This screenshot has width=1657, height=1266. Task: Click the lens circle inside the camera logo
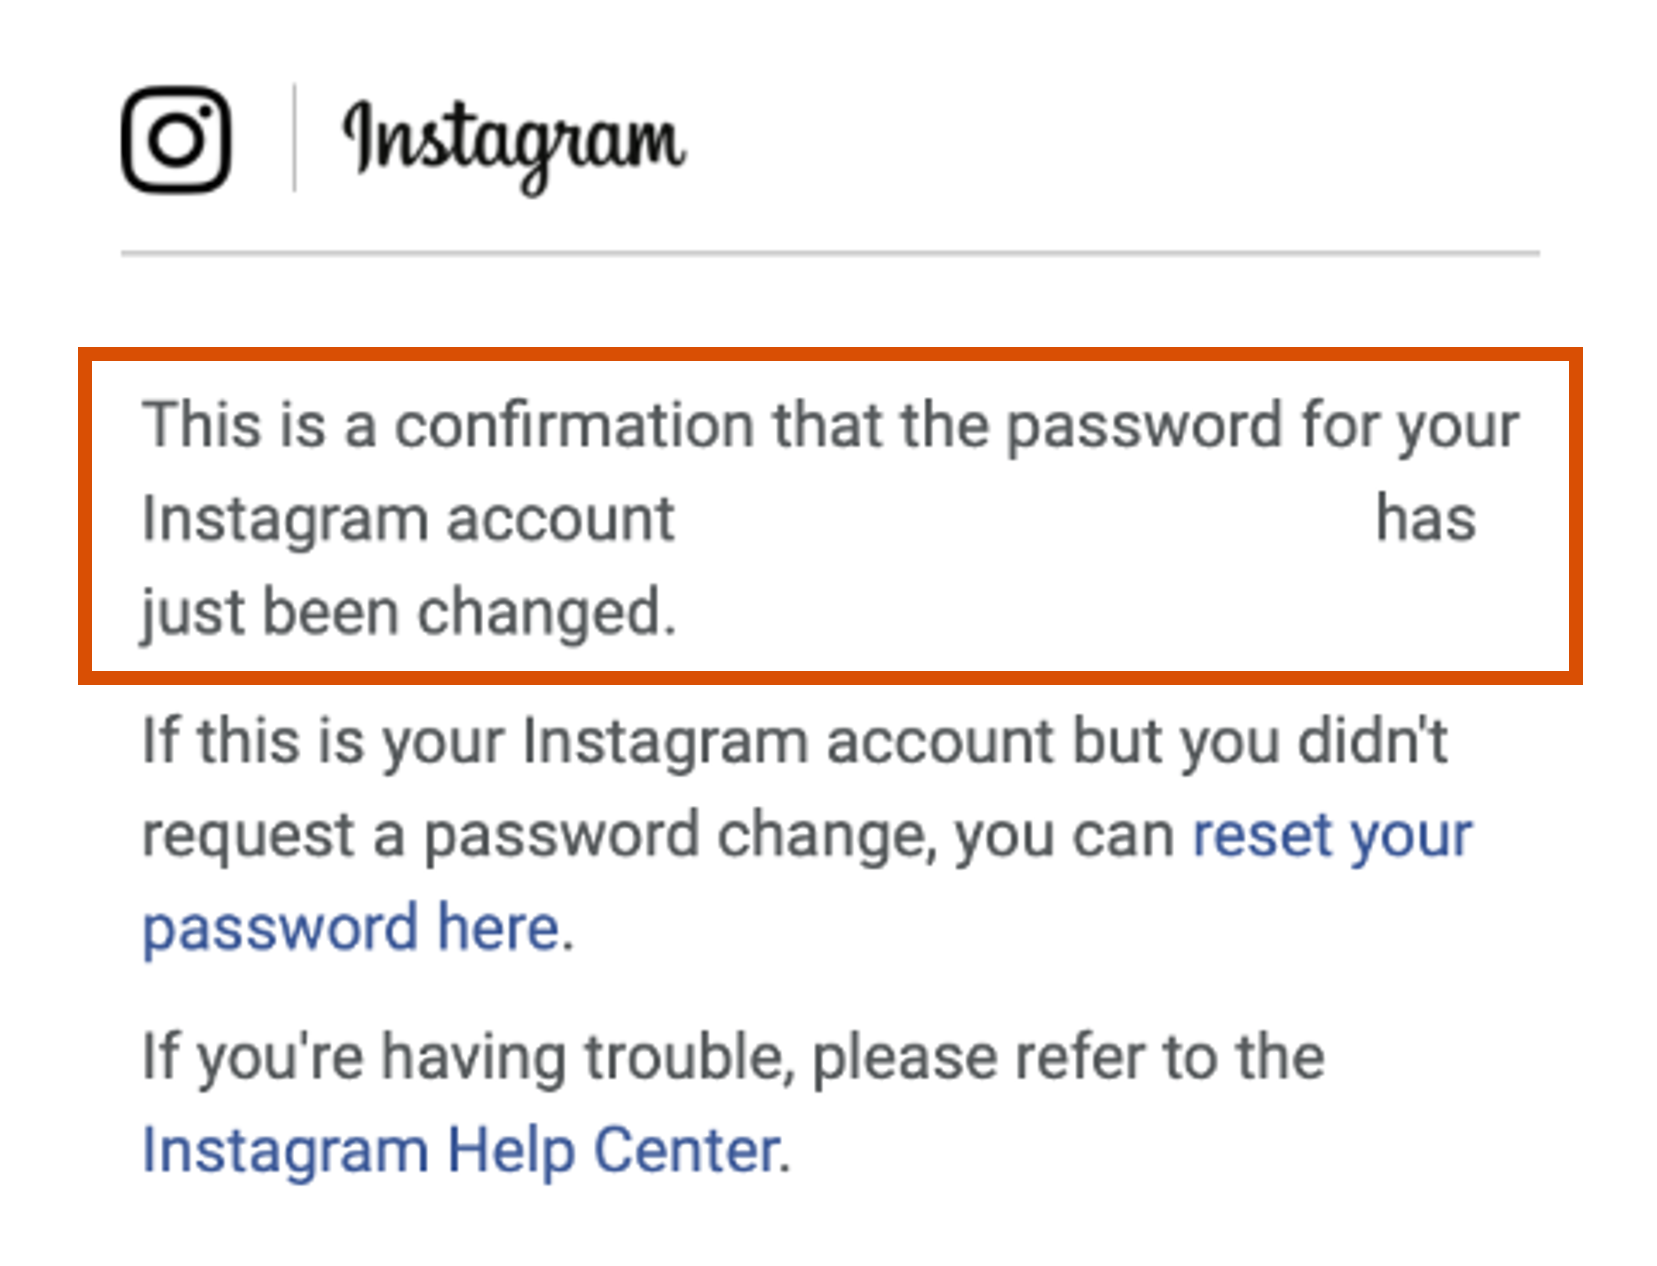[176, 140]
